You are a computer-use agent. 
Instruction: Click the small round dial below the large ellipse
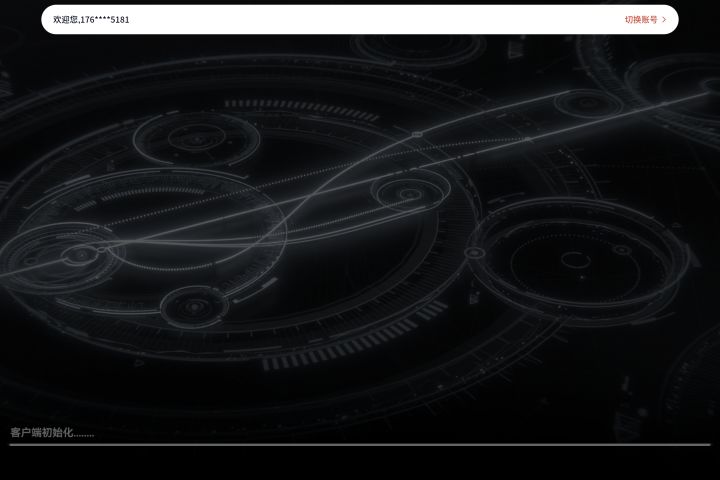pyautogui.click(x=195, y=306)
